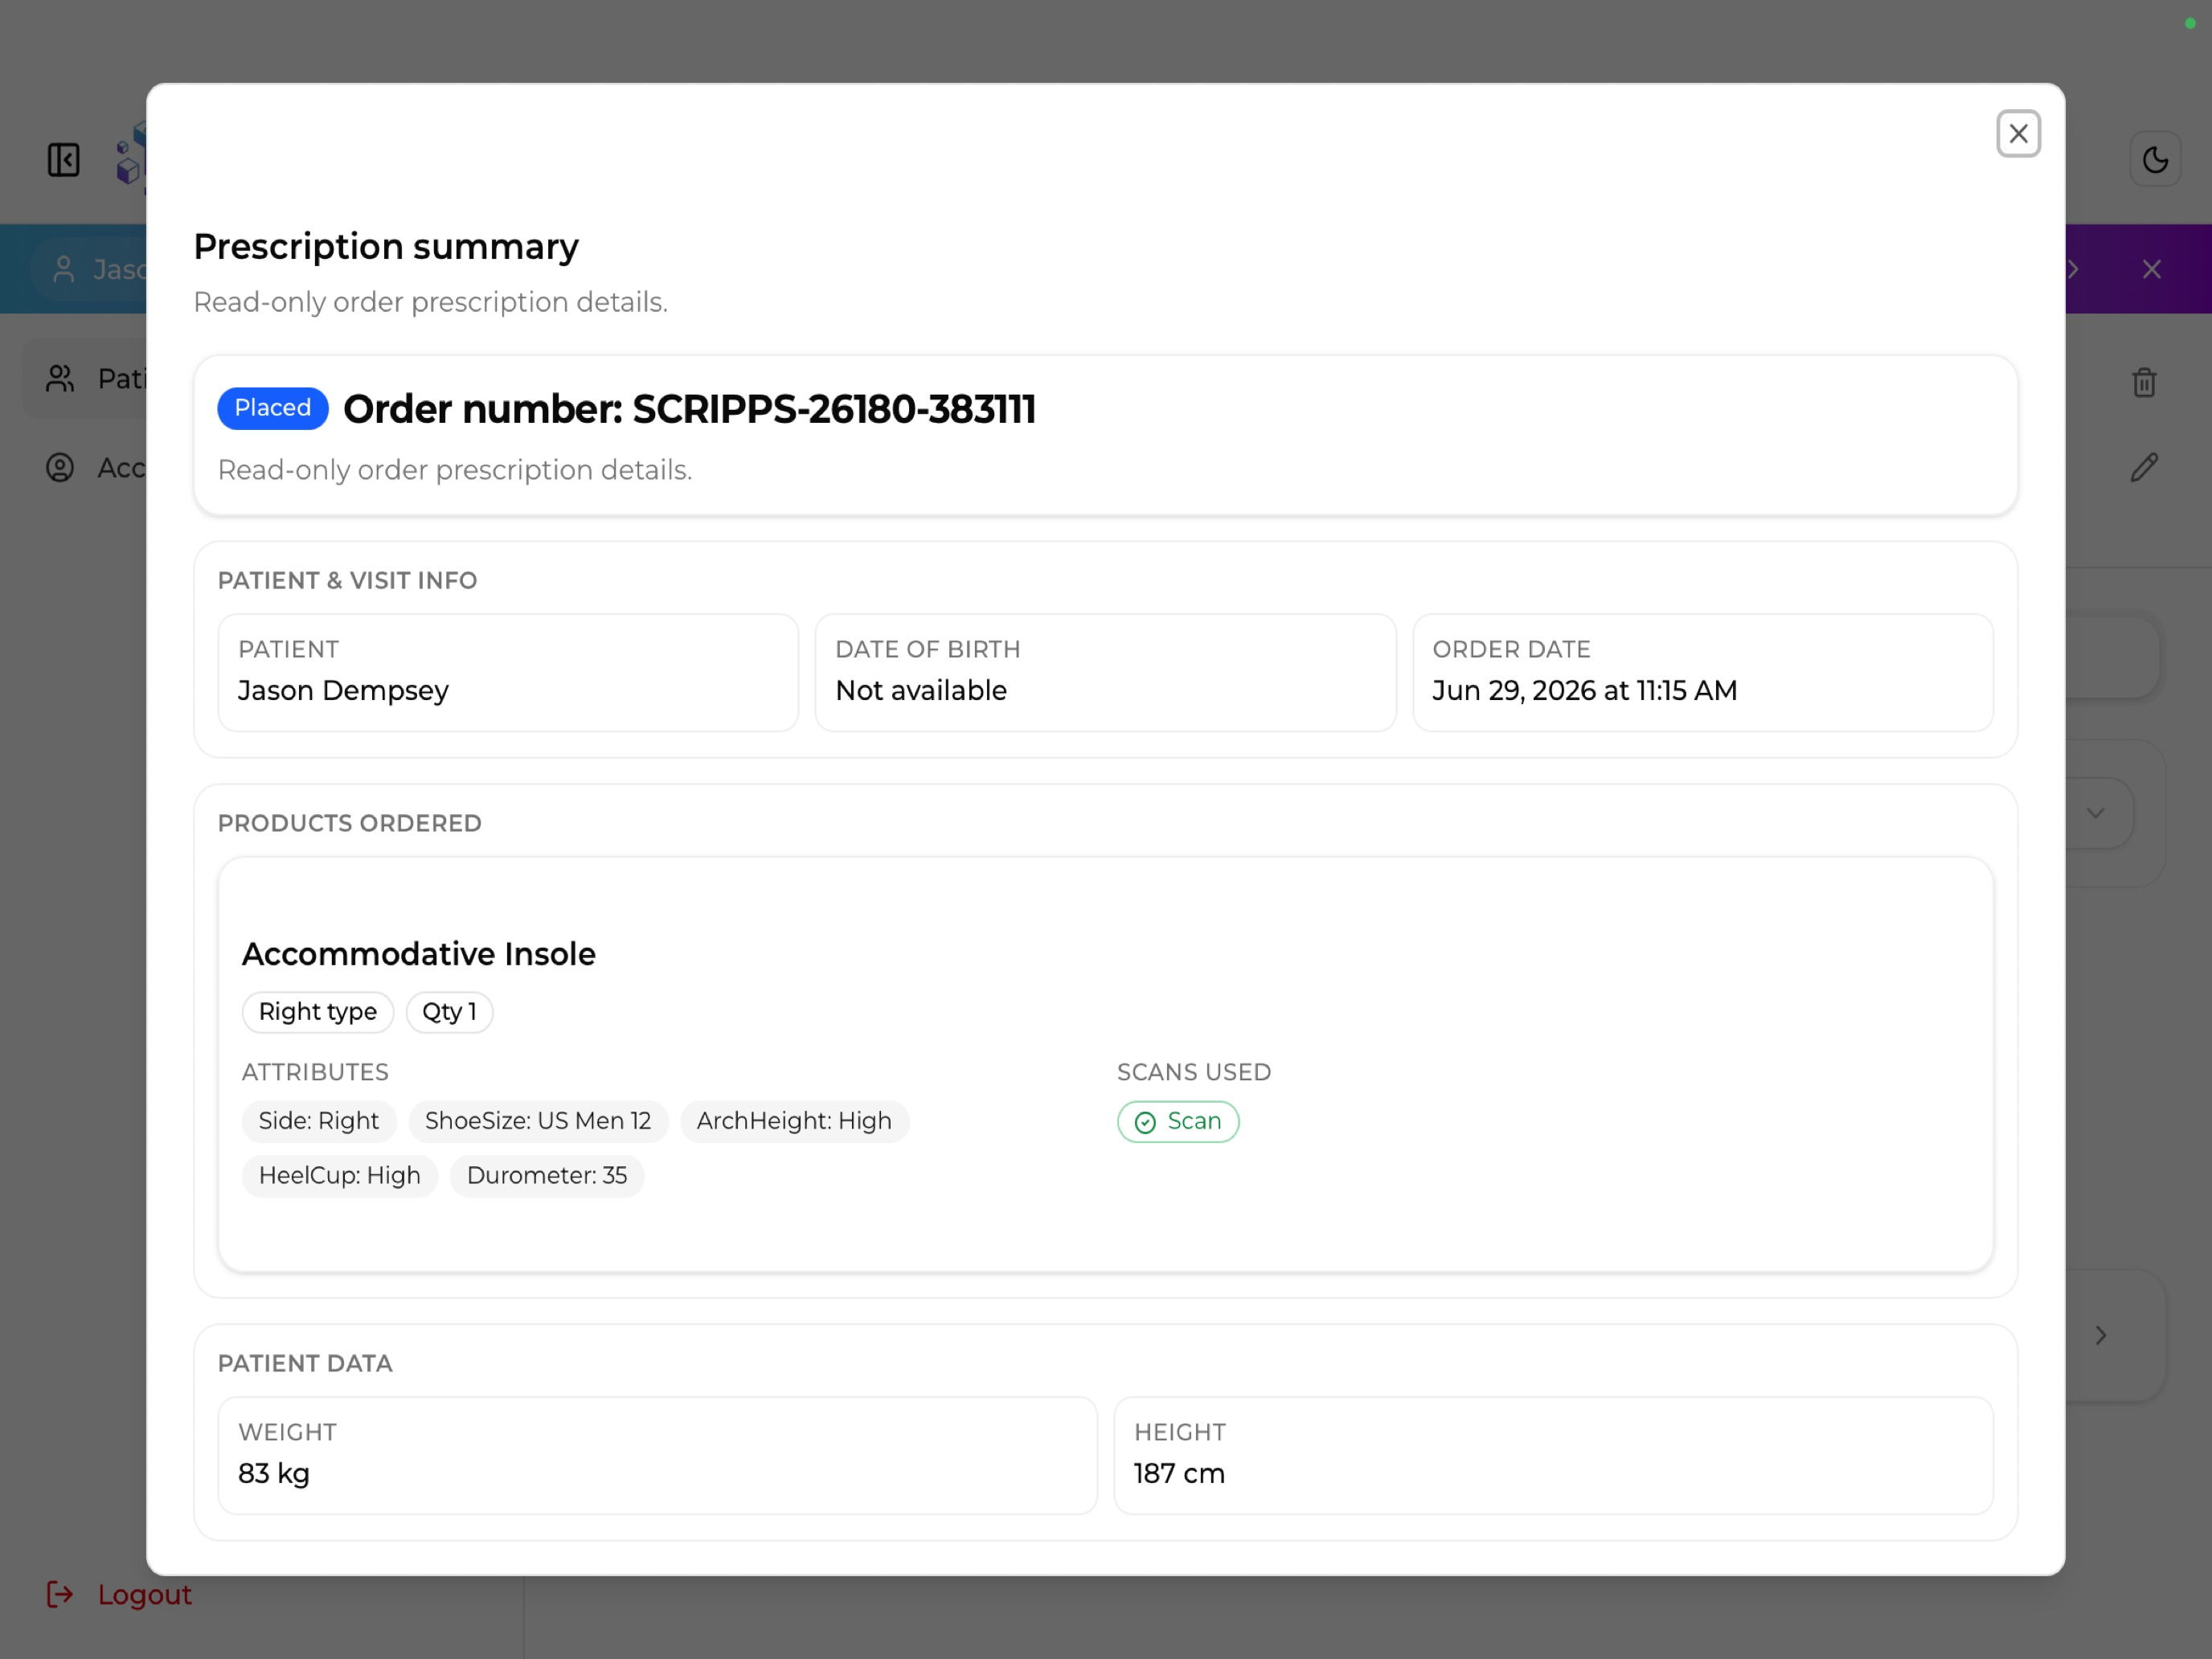Open the Account sidebar icon

click(x=60, y=468)
